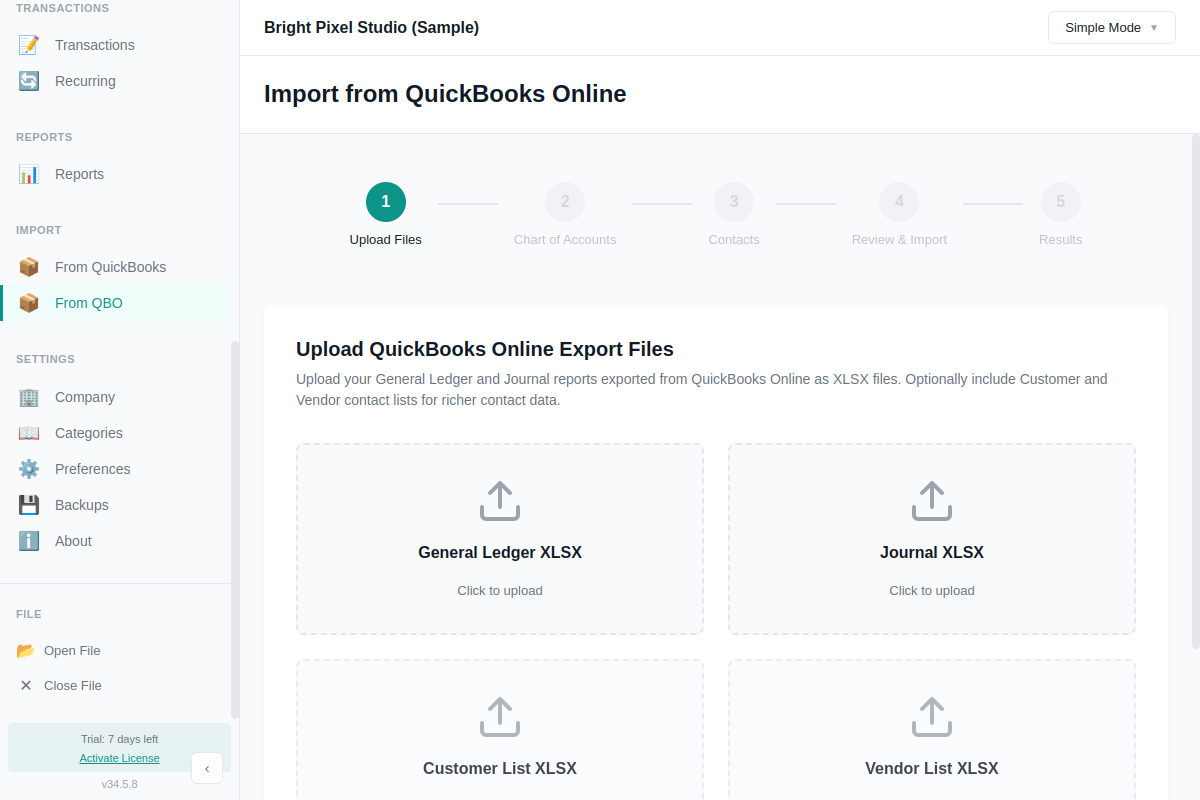The image size is (1200, 800).
Task: Open the Company settings icon
Action: (28, 396)
